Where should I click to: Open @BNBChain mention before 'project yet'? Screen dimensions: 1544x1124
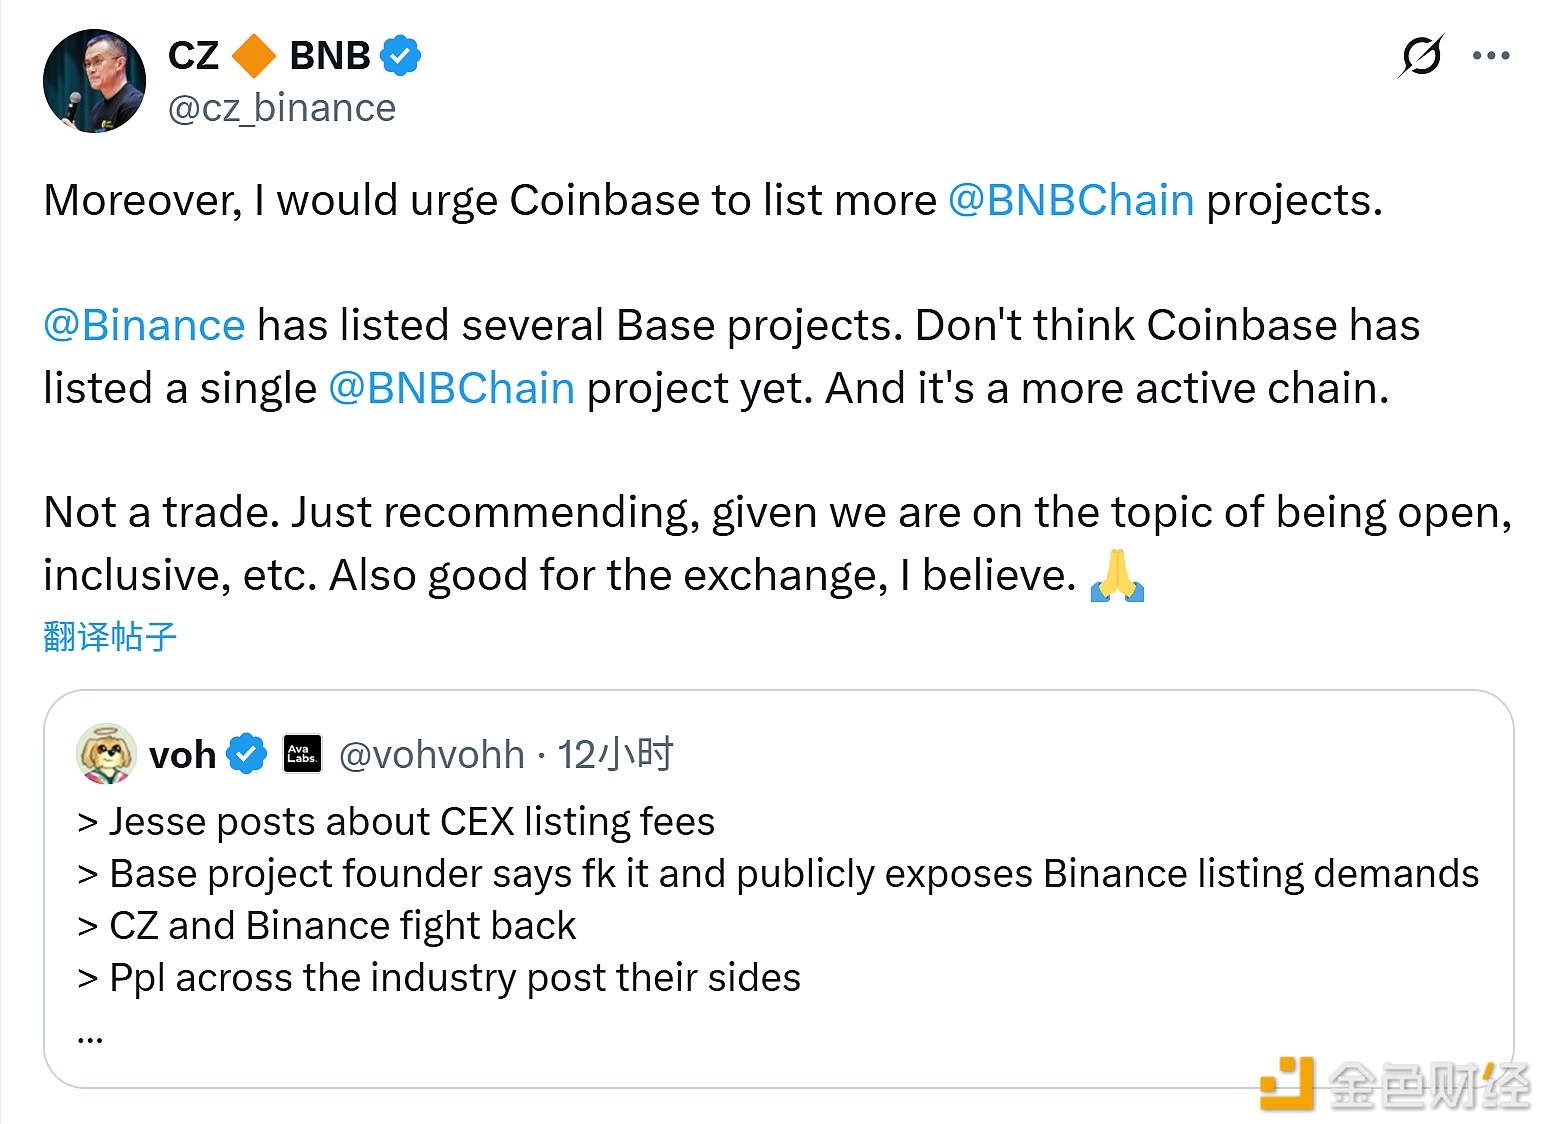tap(451, 388)
